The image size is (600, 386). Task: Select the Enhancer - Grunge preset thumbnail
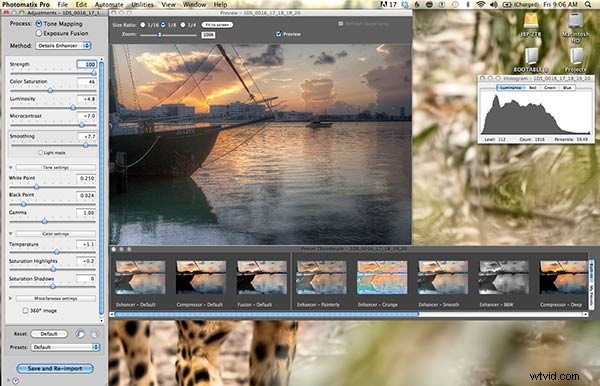click(x=382, y=277)
